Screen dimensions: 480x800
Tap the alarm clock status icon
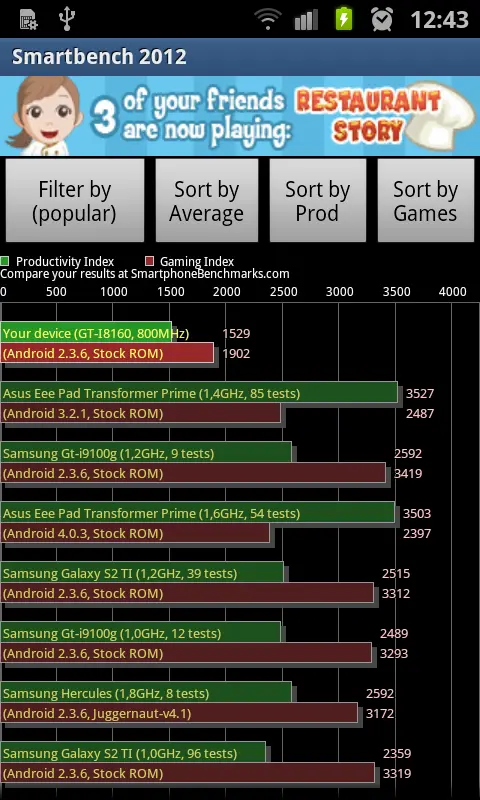pos(382,19)
